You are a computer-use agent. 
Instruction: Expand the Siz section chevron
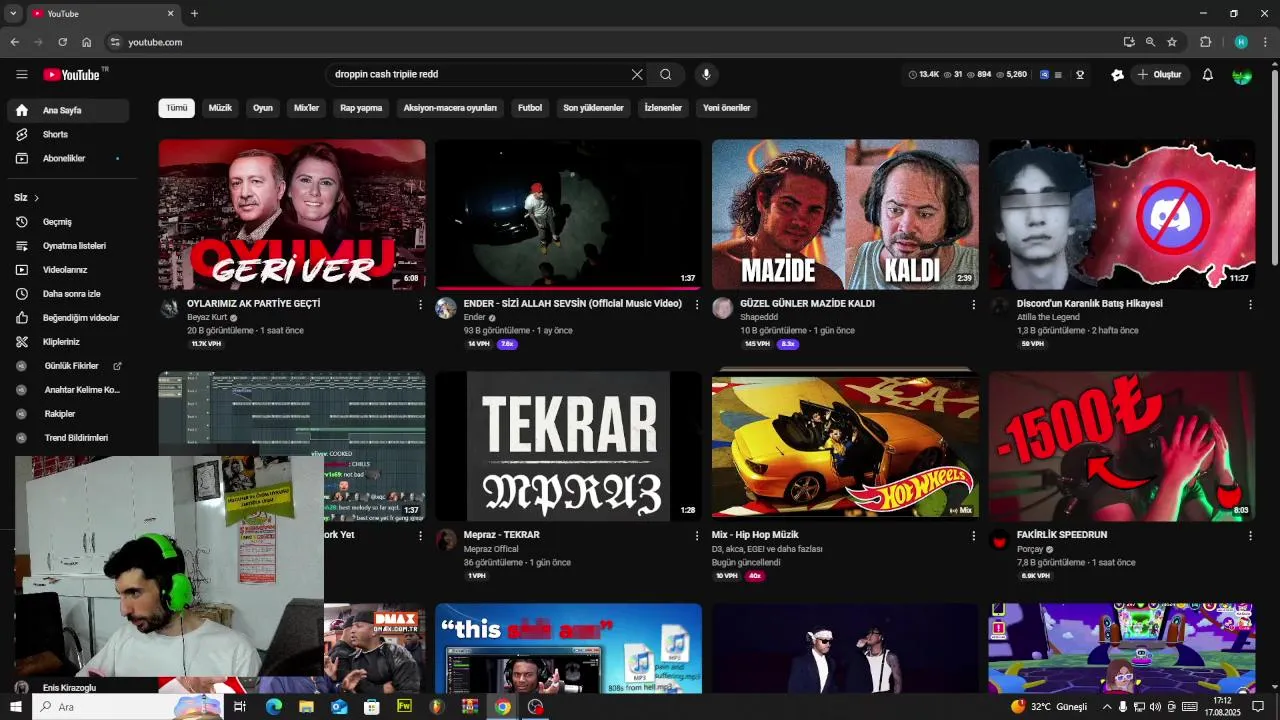point(37,198)
